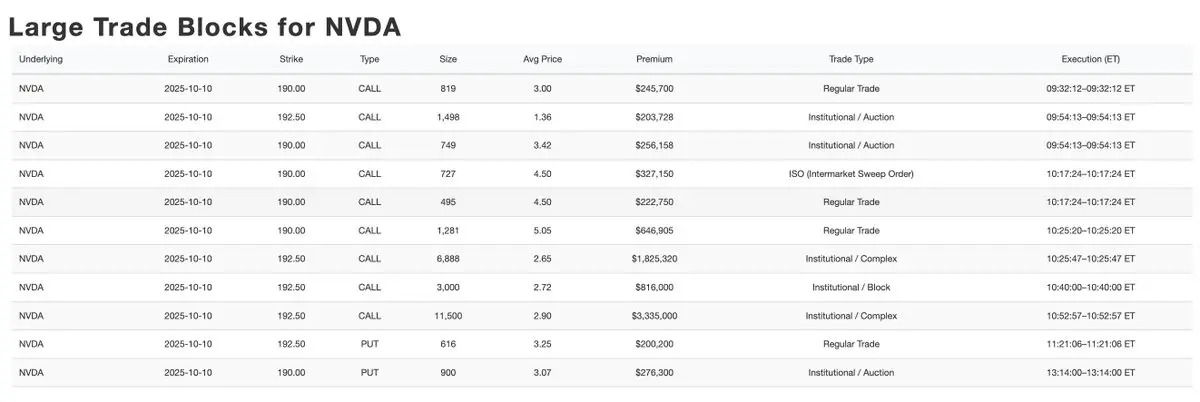
Task: Click the Trade Type column header
Action: point(851,59)
